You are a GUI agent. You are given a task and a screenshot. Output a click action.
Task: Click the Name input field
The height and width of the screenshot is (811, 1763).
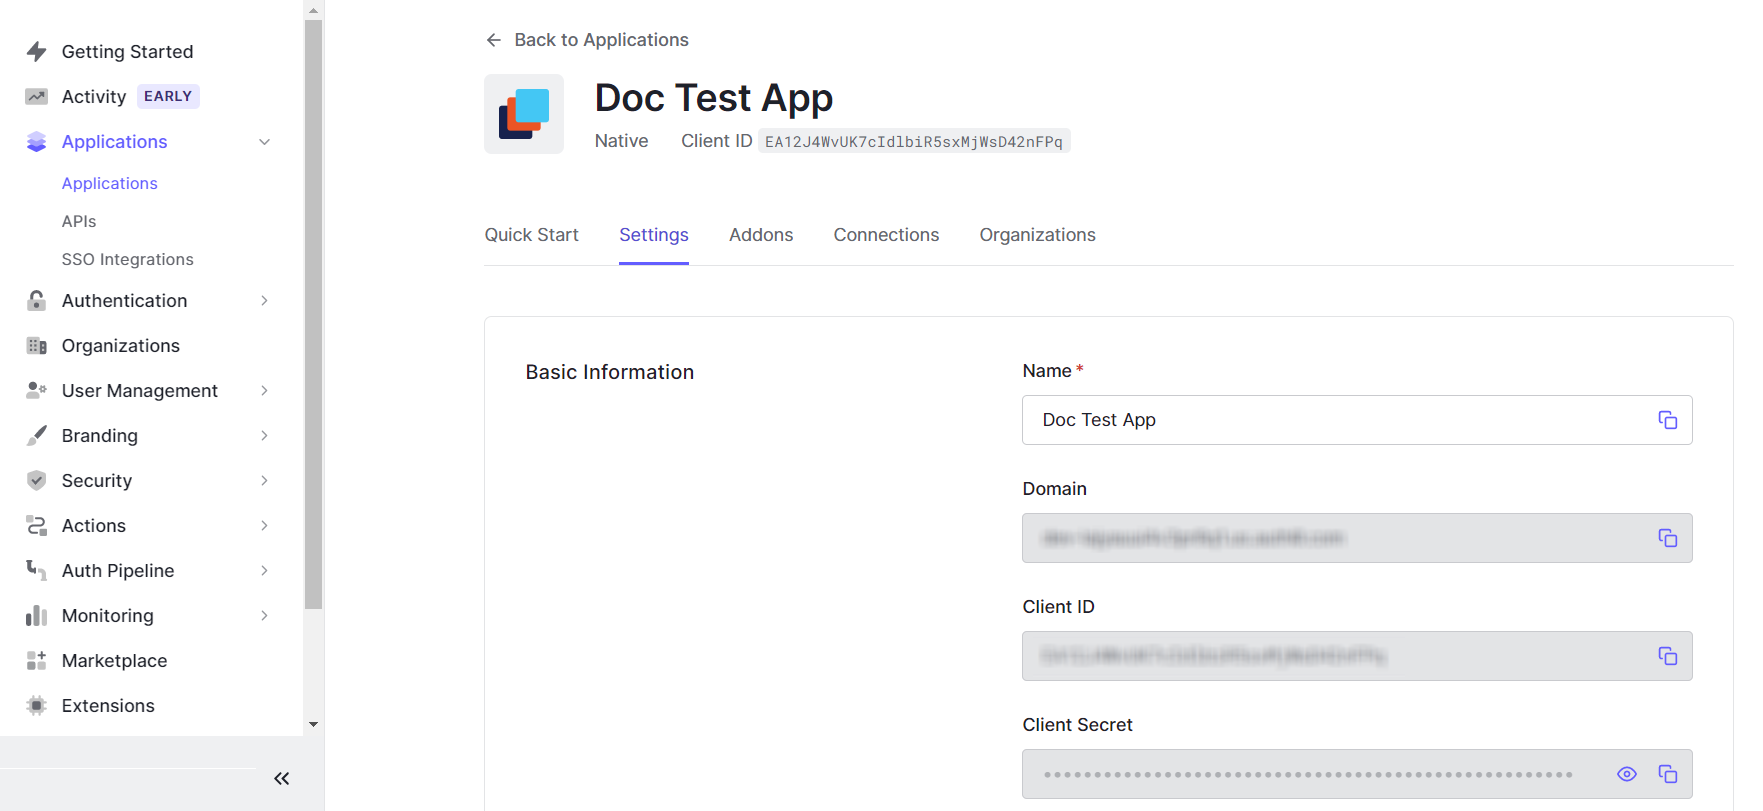(1330, 420)
